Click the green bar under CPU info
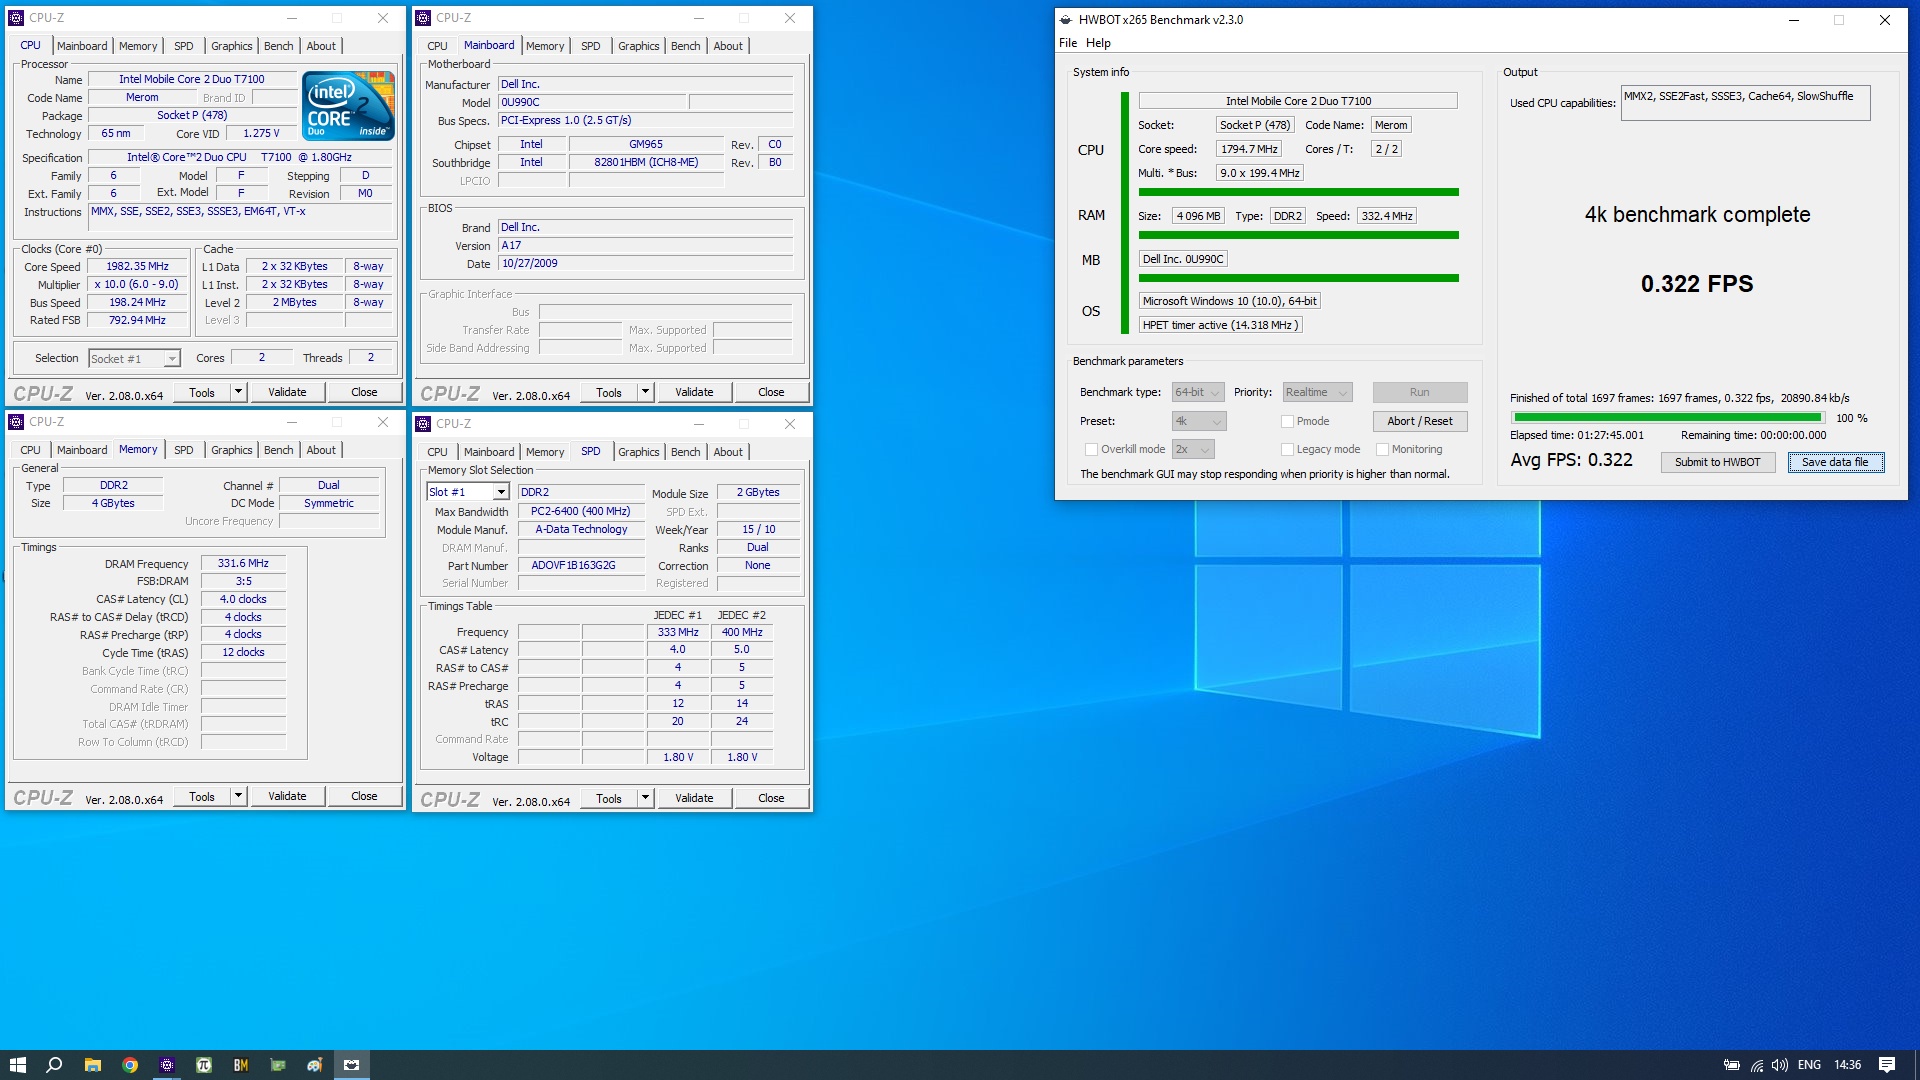 [x=1298, y=192]
